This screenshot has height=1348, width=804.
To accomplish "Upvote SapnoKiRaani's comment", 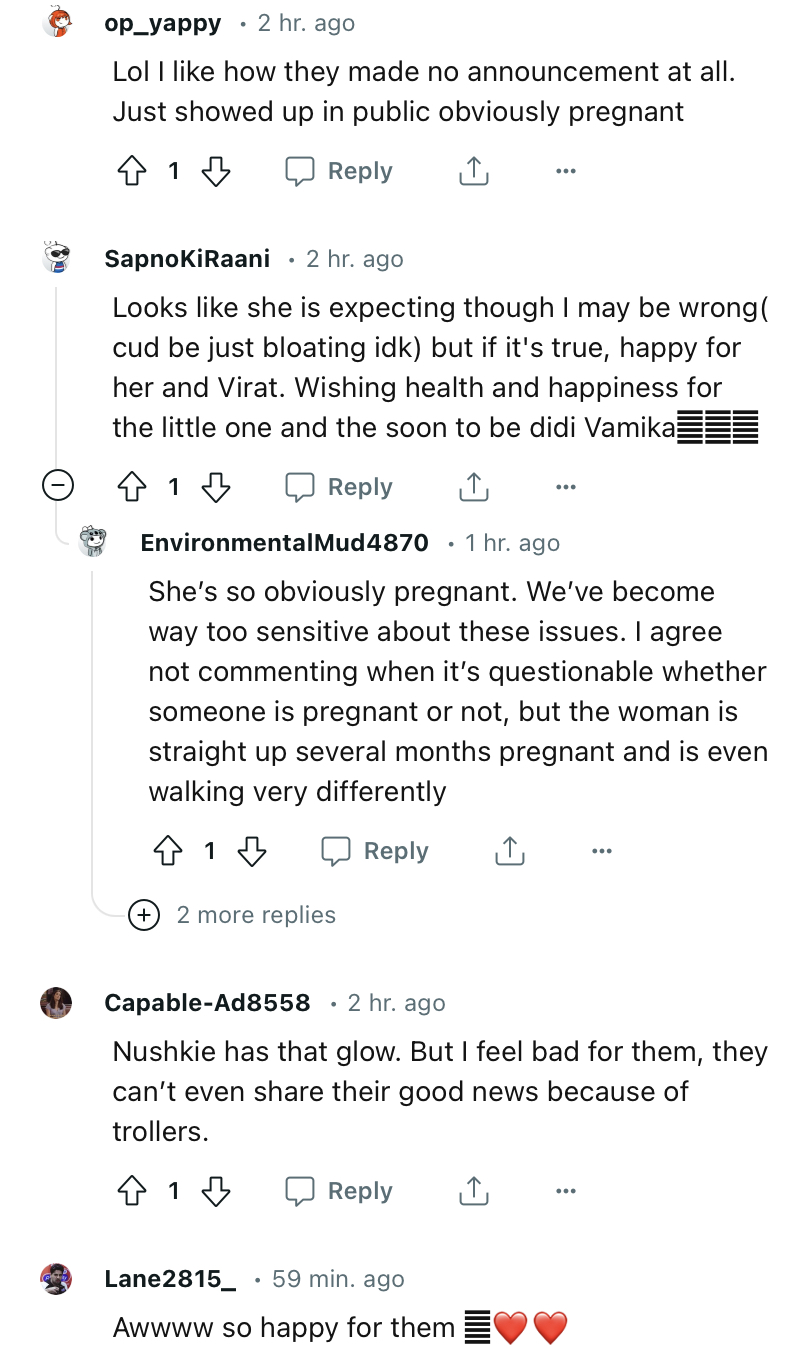I will click(x=132, y=488).
